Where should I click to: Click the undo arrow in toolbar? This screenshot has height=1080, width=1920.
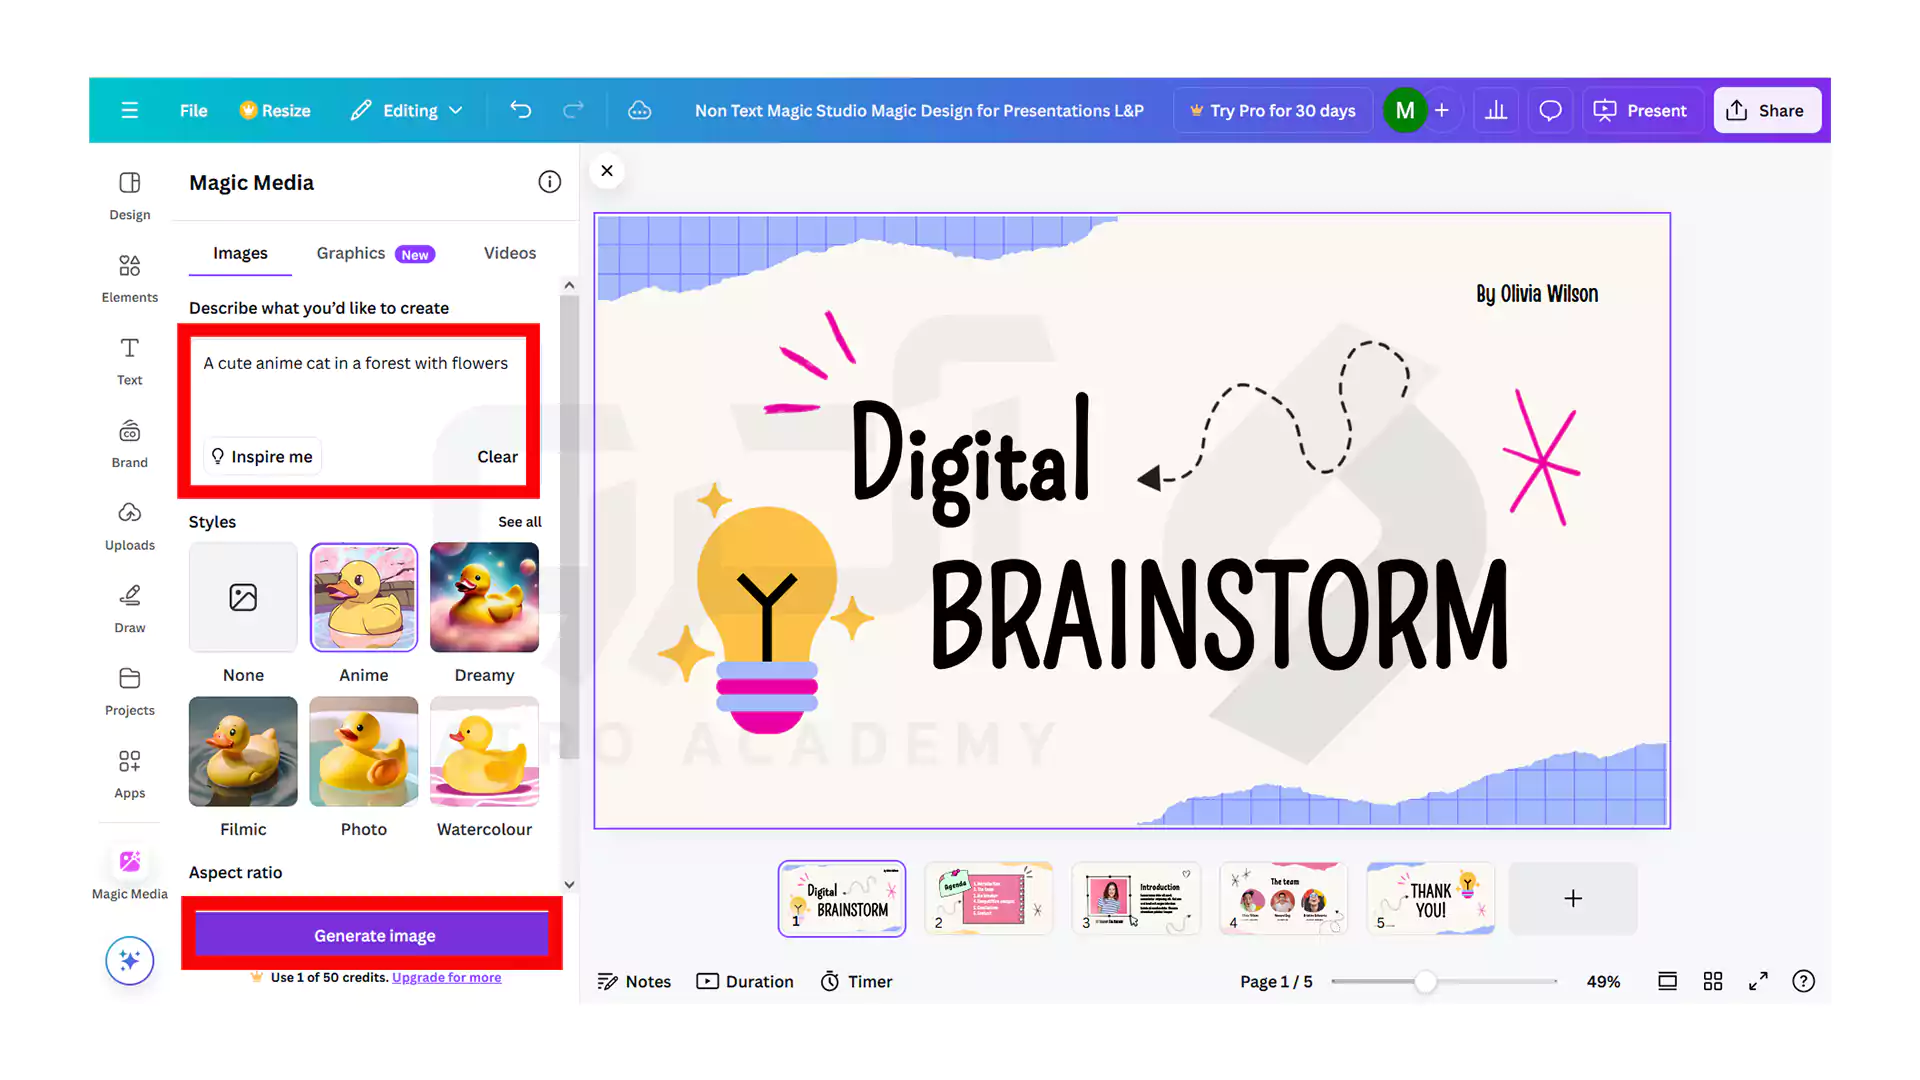[x=520, y=110]
